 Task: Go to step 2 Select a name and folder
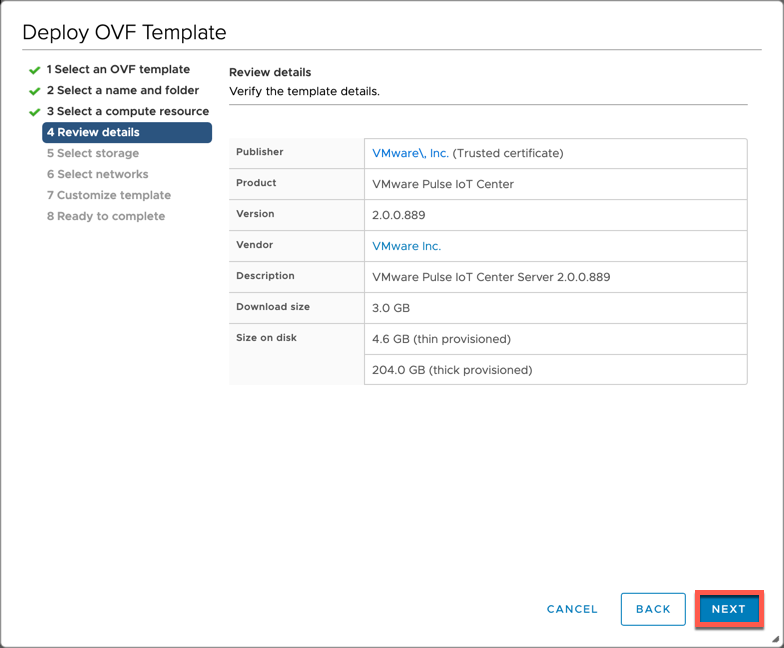click(x=123, y=90)
